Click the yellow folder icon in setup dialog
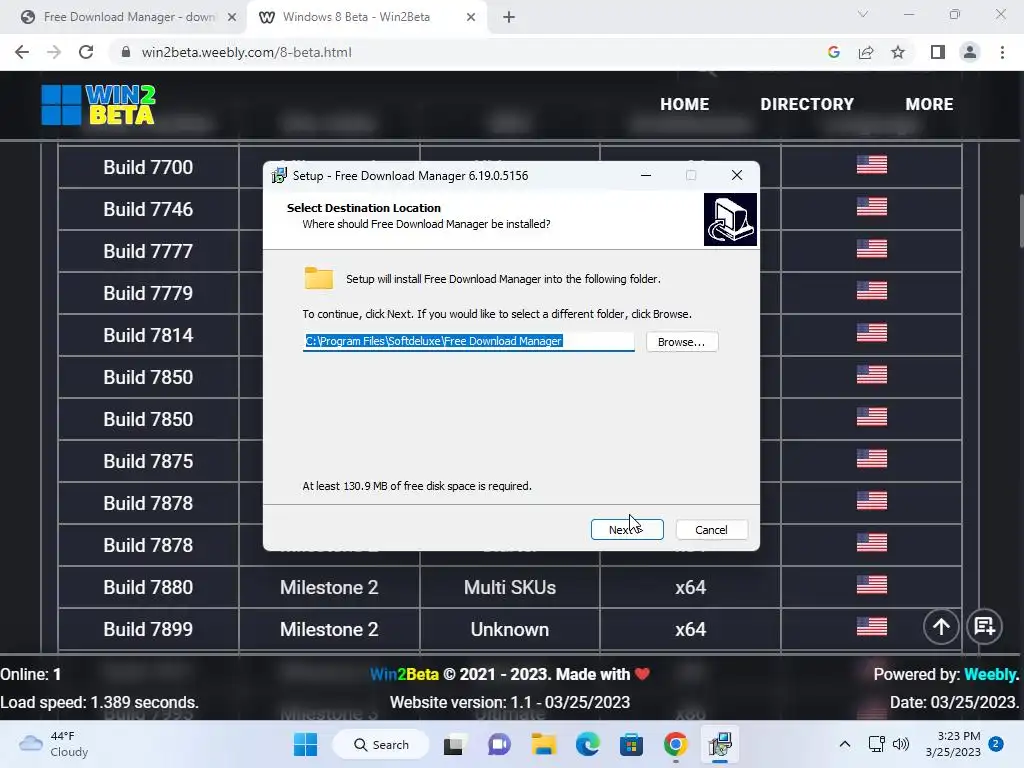 (x=319, y=278)
